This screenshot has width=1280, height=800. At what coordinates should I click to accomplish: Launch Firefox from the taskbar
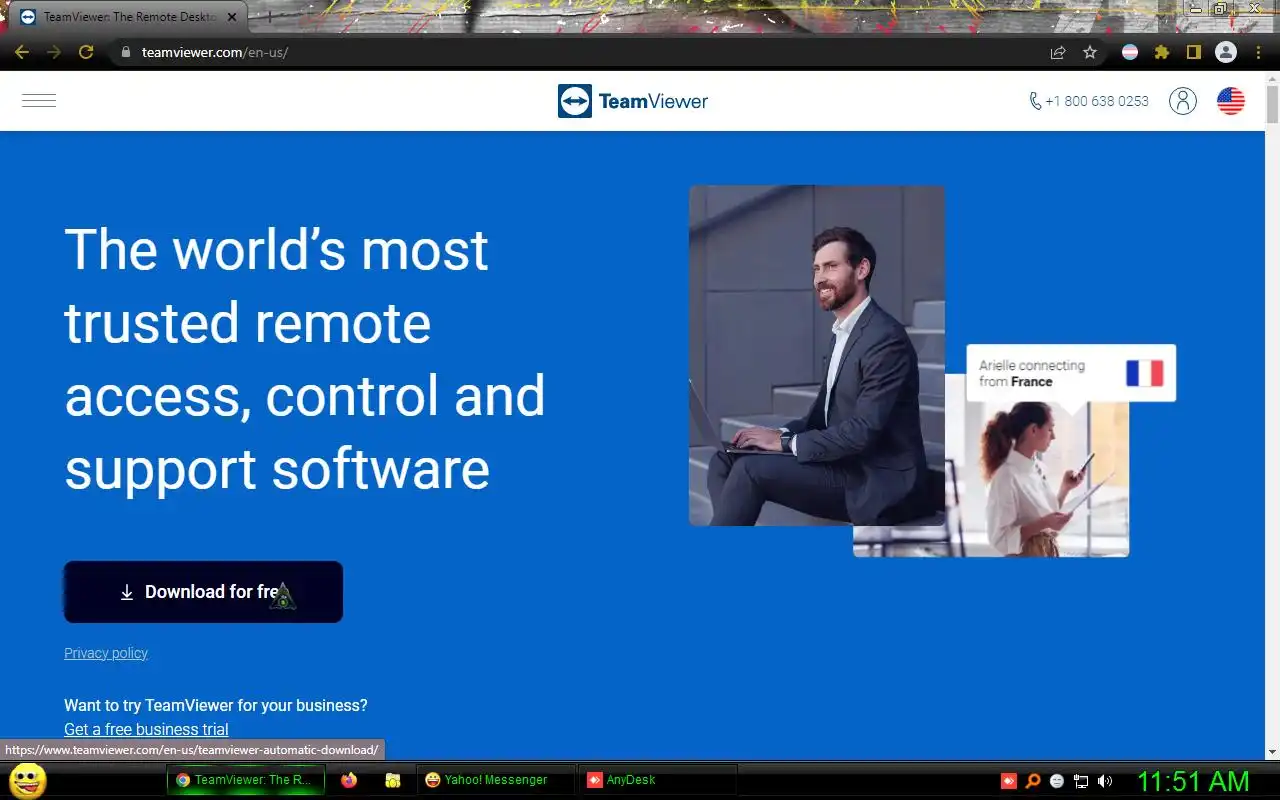tap(349, 780)
